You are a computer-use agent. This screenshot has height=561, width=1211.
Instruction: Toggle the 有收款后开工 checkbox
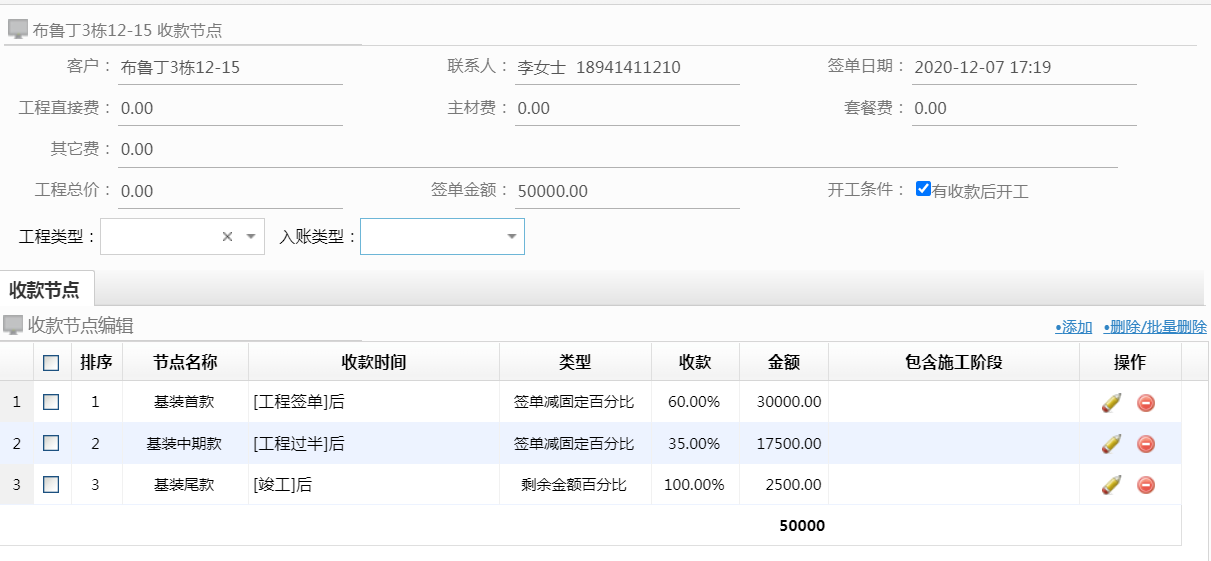click(923, 189)
